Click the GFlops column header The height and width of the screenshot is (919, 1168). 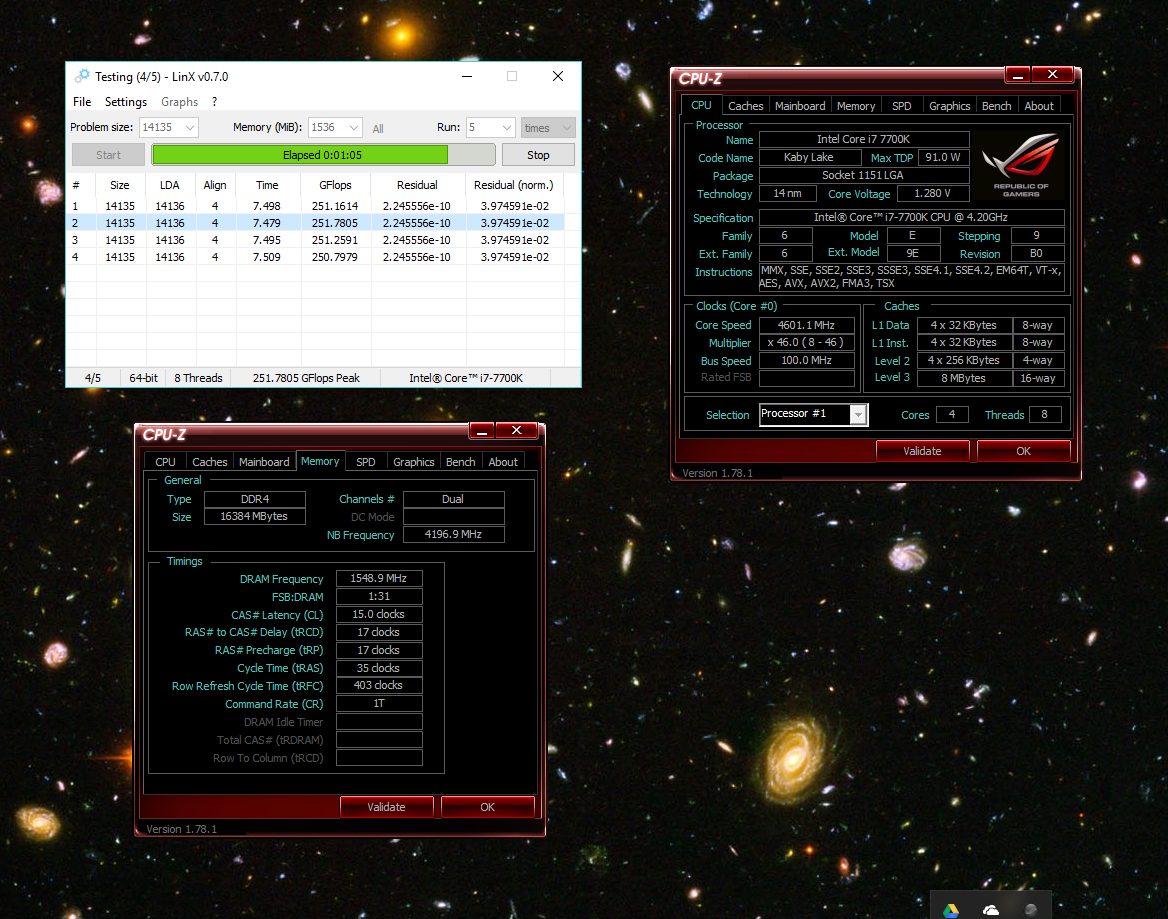tap(335, 185)
